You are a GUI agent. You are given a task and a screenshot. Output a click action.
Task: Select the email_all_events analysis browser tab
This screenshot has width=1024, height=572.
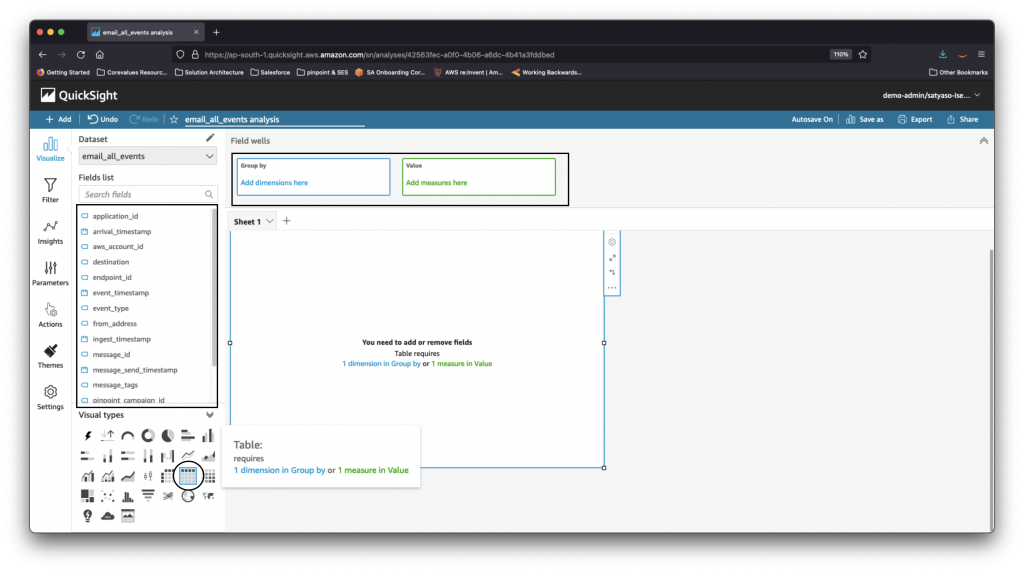144,32
